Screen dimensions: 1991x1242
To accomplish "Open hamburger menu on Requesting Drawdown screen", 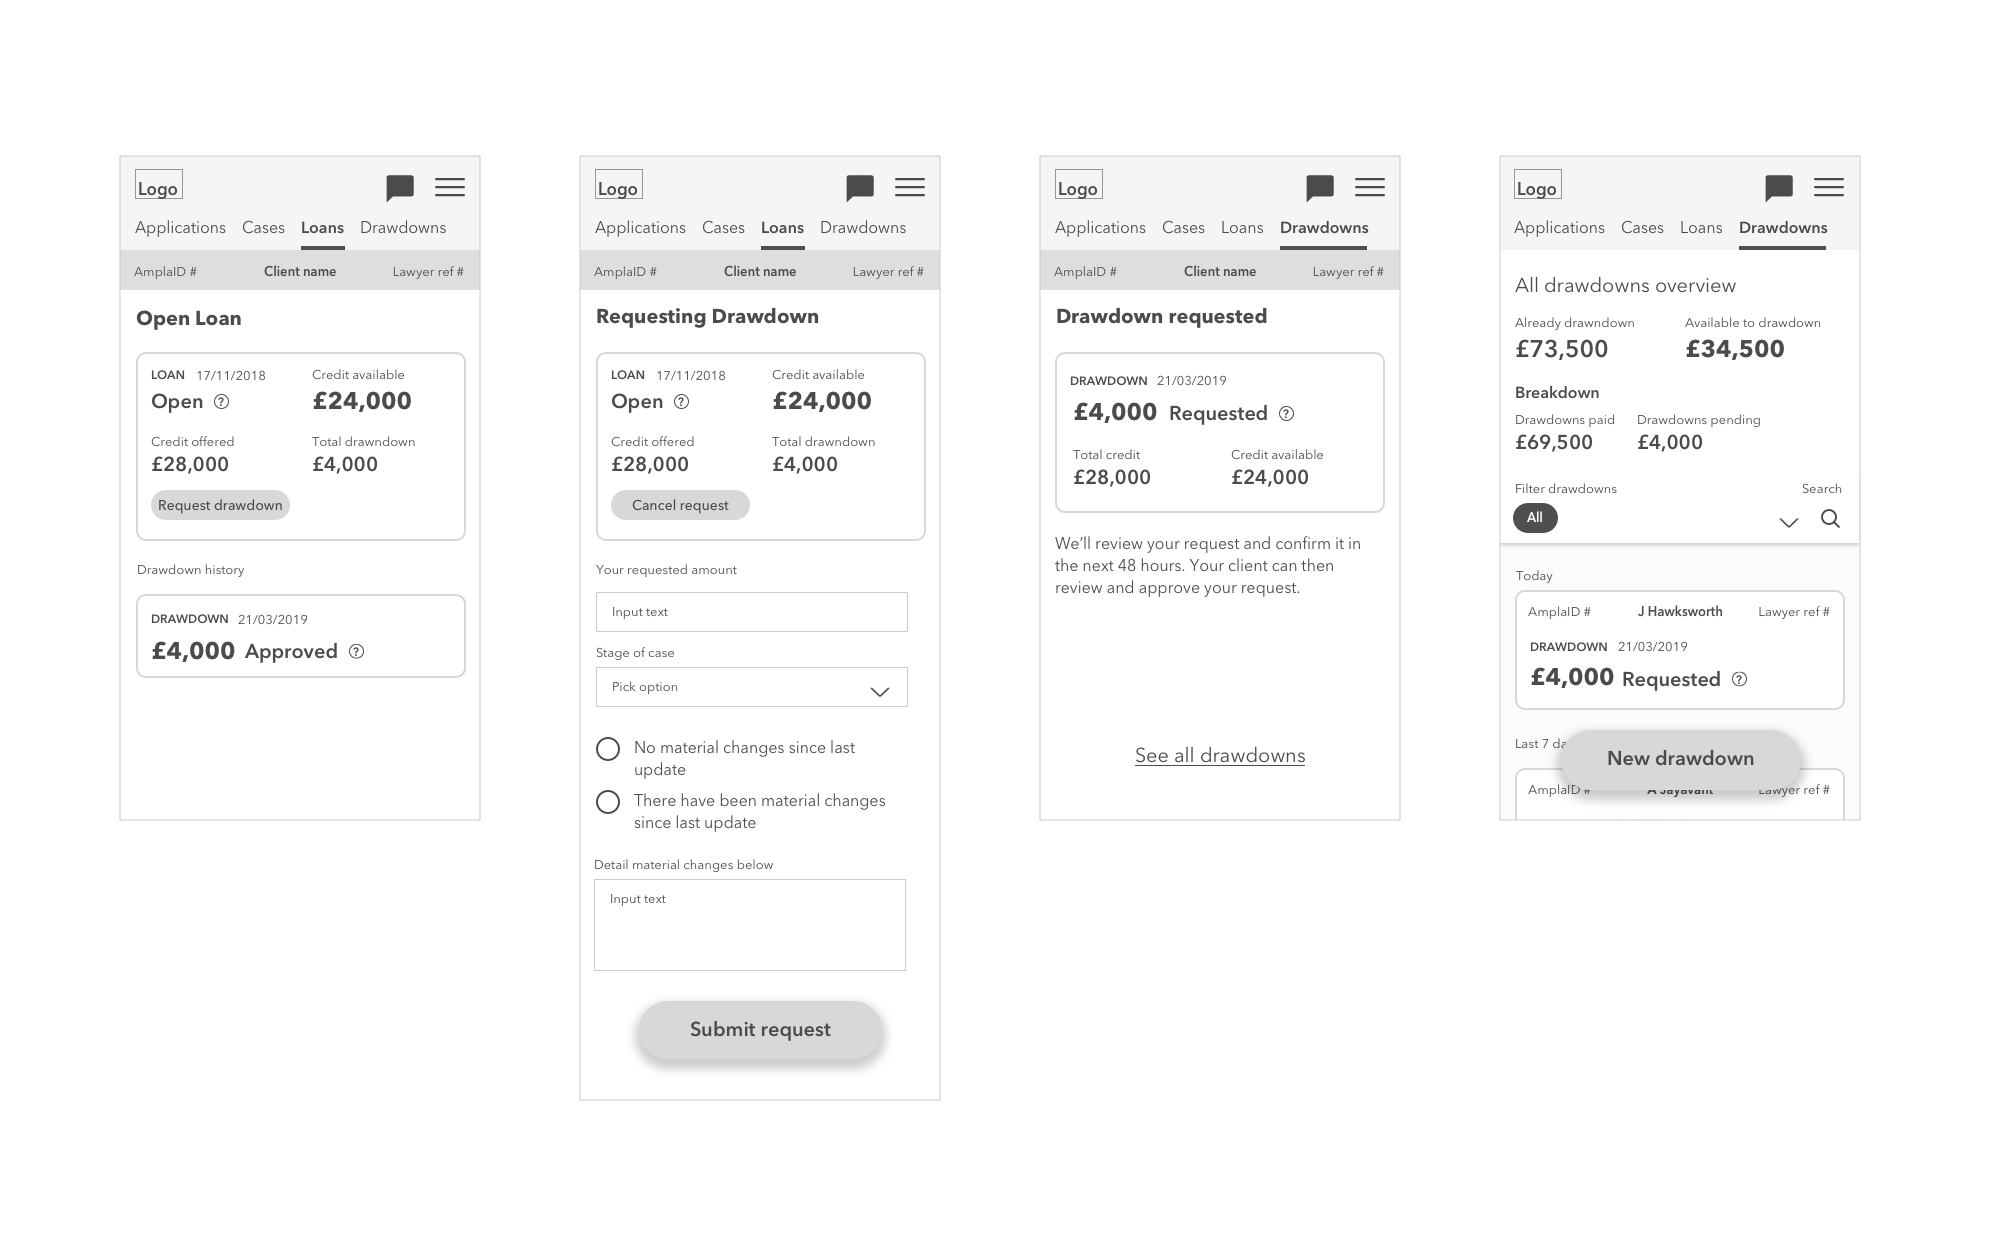I will tap(909, 187).
